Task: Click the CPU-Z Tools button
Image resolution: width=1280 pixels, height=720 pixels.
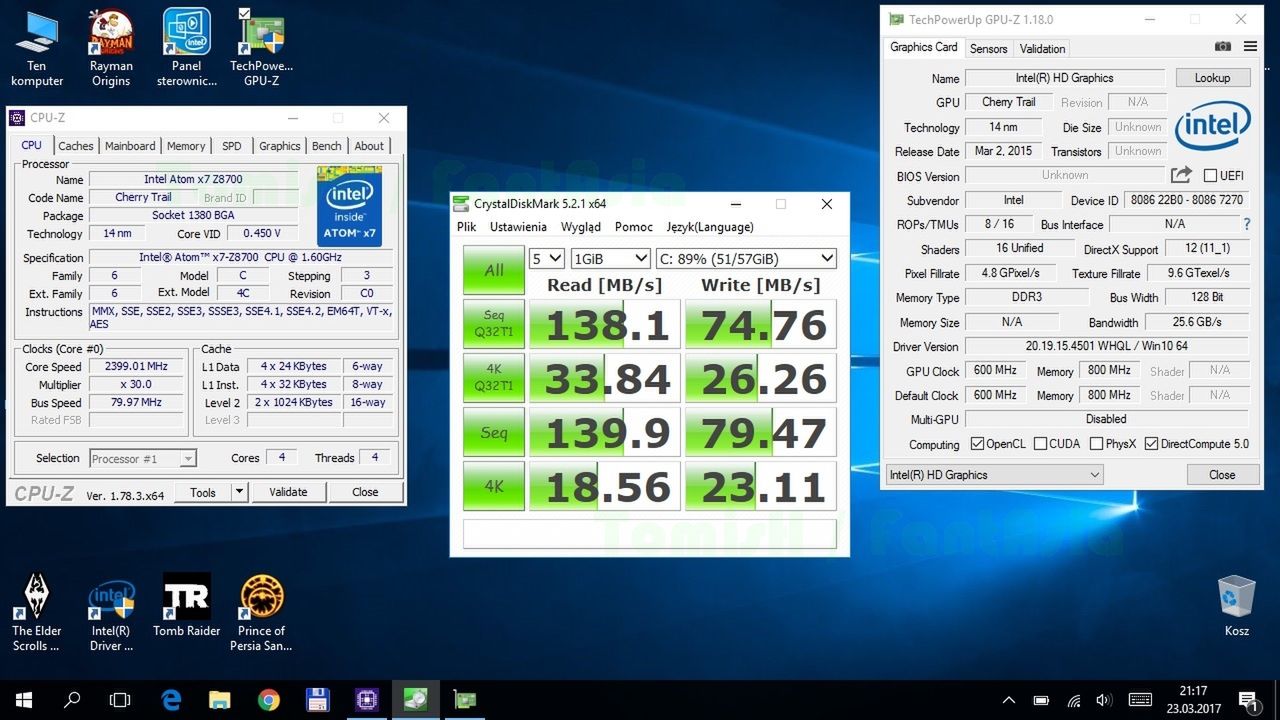Action: point(203,492)
